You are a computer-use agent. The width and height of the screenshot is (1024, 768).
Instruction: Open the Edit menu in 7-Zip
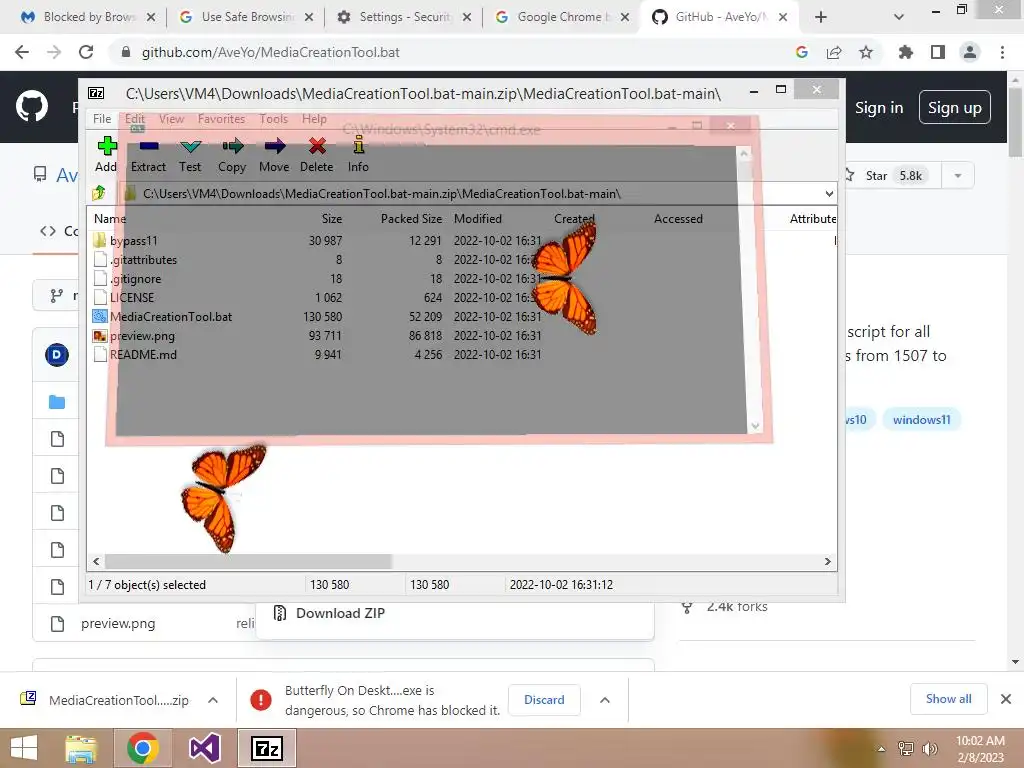point(135,119)
